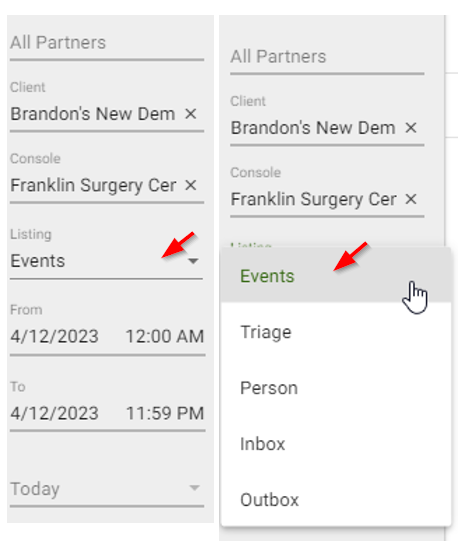Pick Outbox from the listing menu

tap(336, 500)
